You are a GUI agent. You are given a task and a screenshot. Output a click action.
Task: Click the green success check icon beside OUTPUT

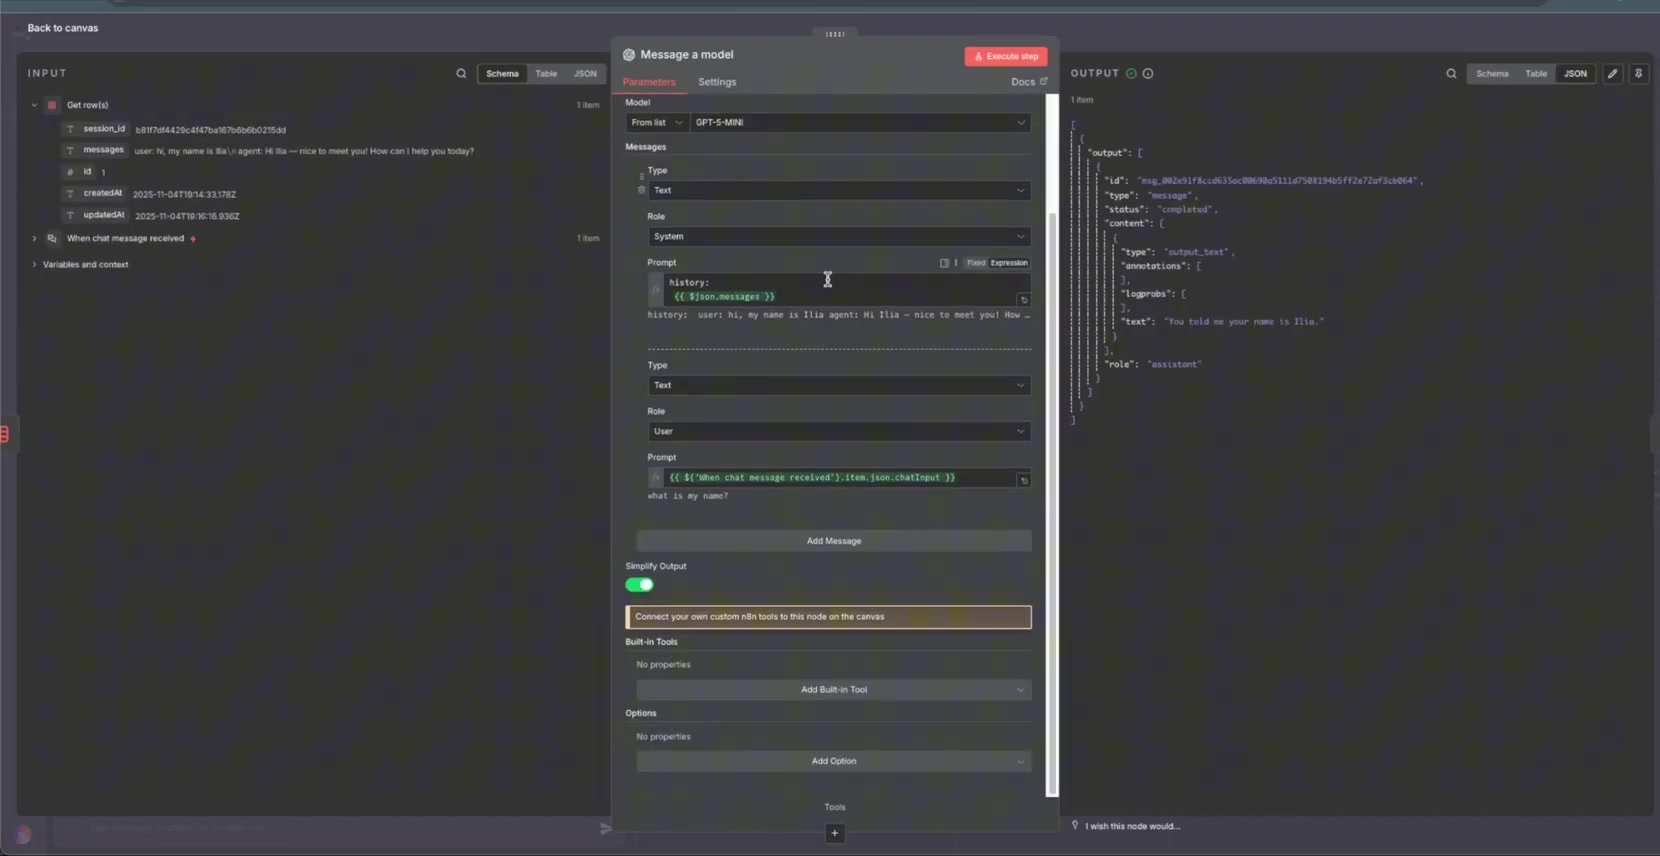1131,74
